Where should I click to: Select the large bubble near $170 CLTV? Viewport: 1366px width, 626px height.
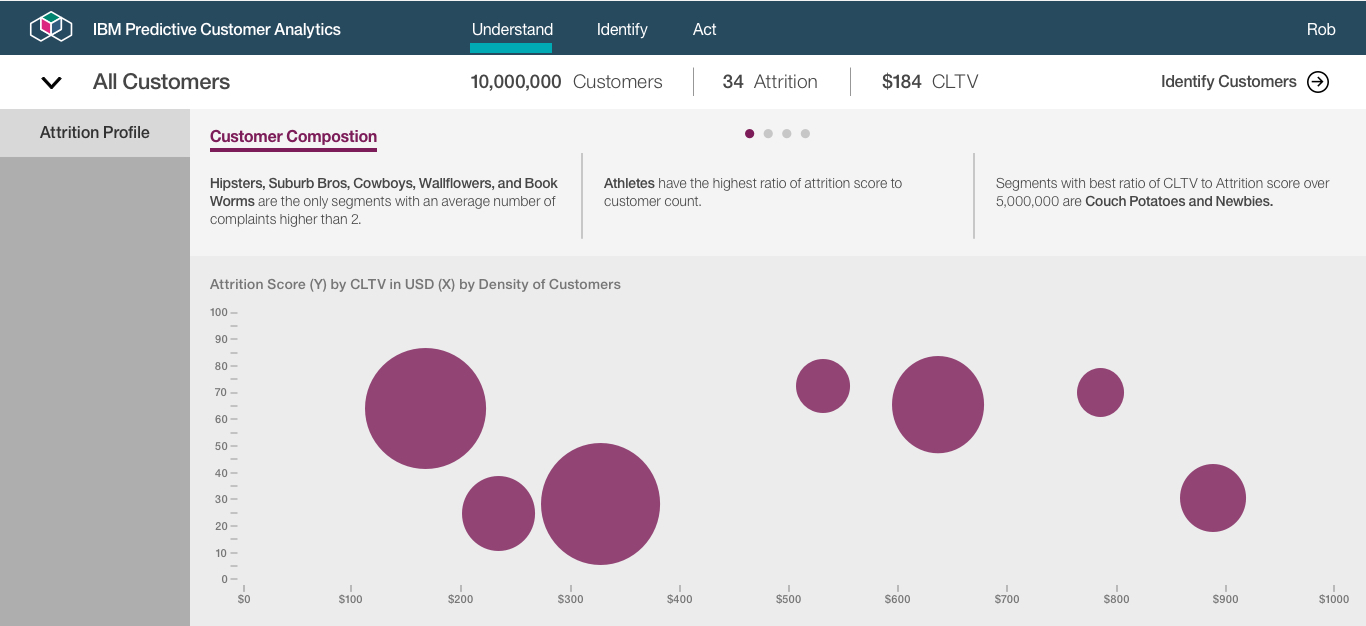425,408
